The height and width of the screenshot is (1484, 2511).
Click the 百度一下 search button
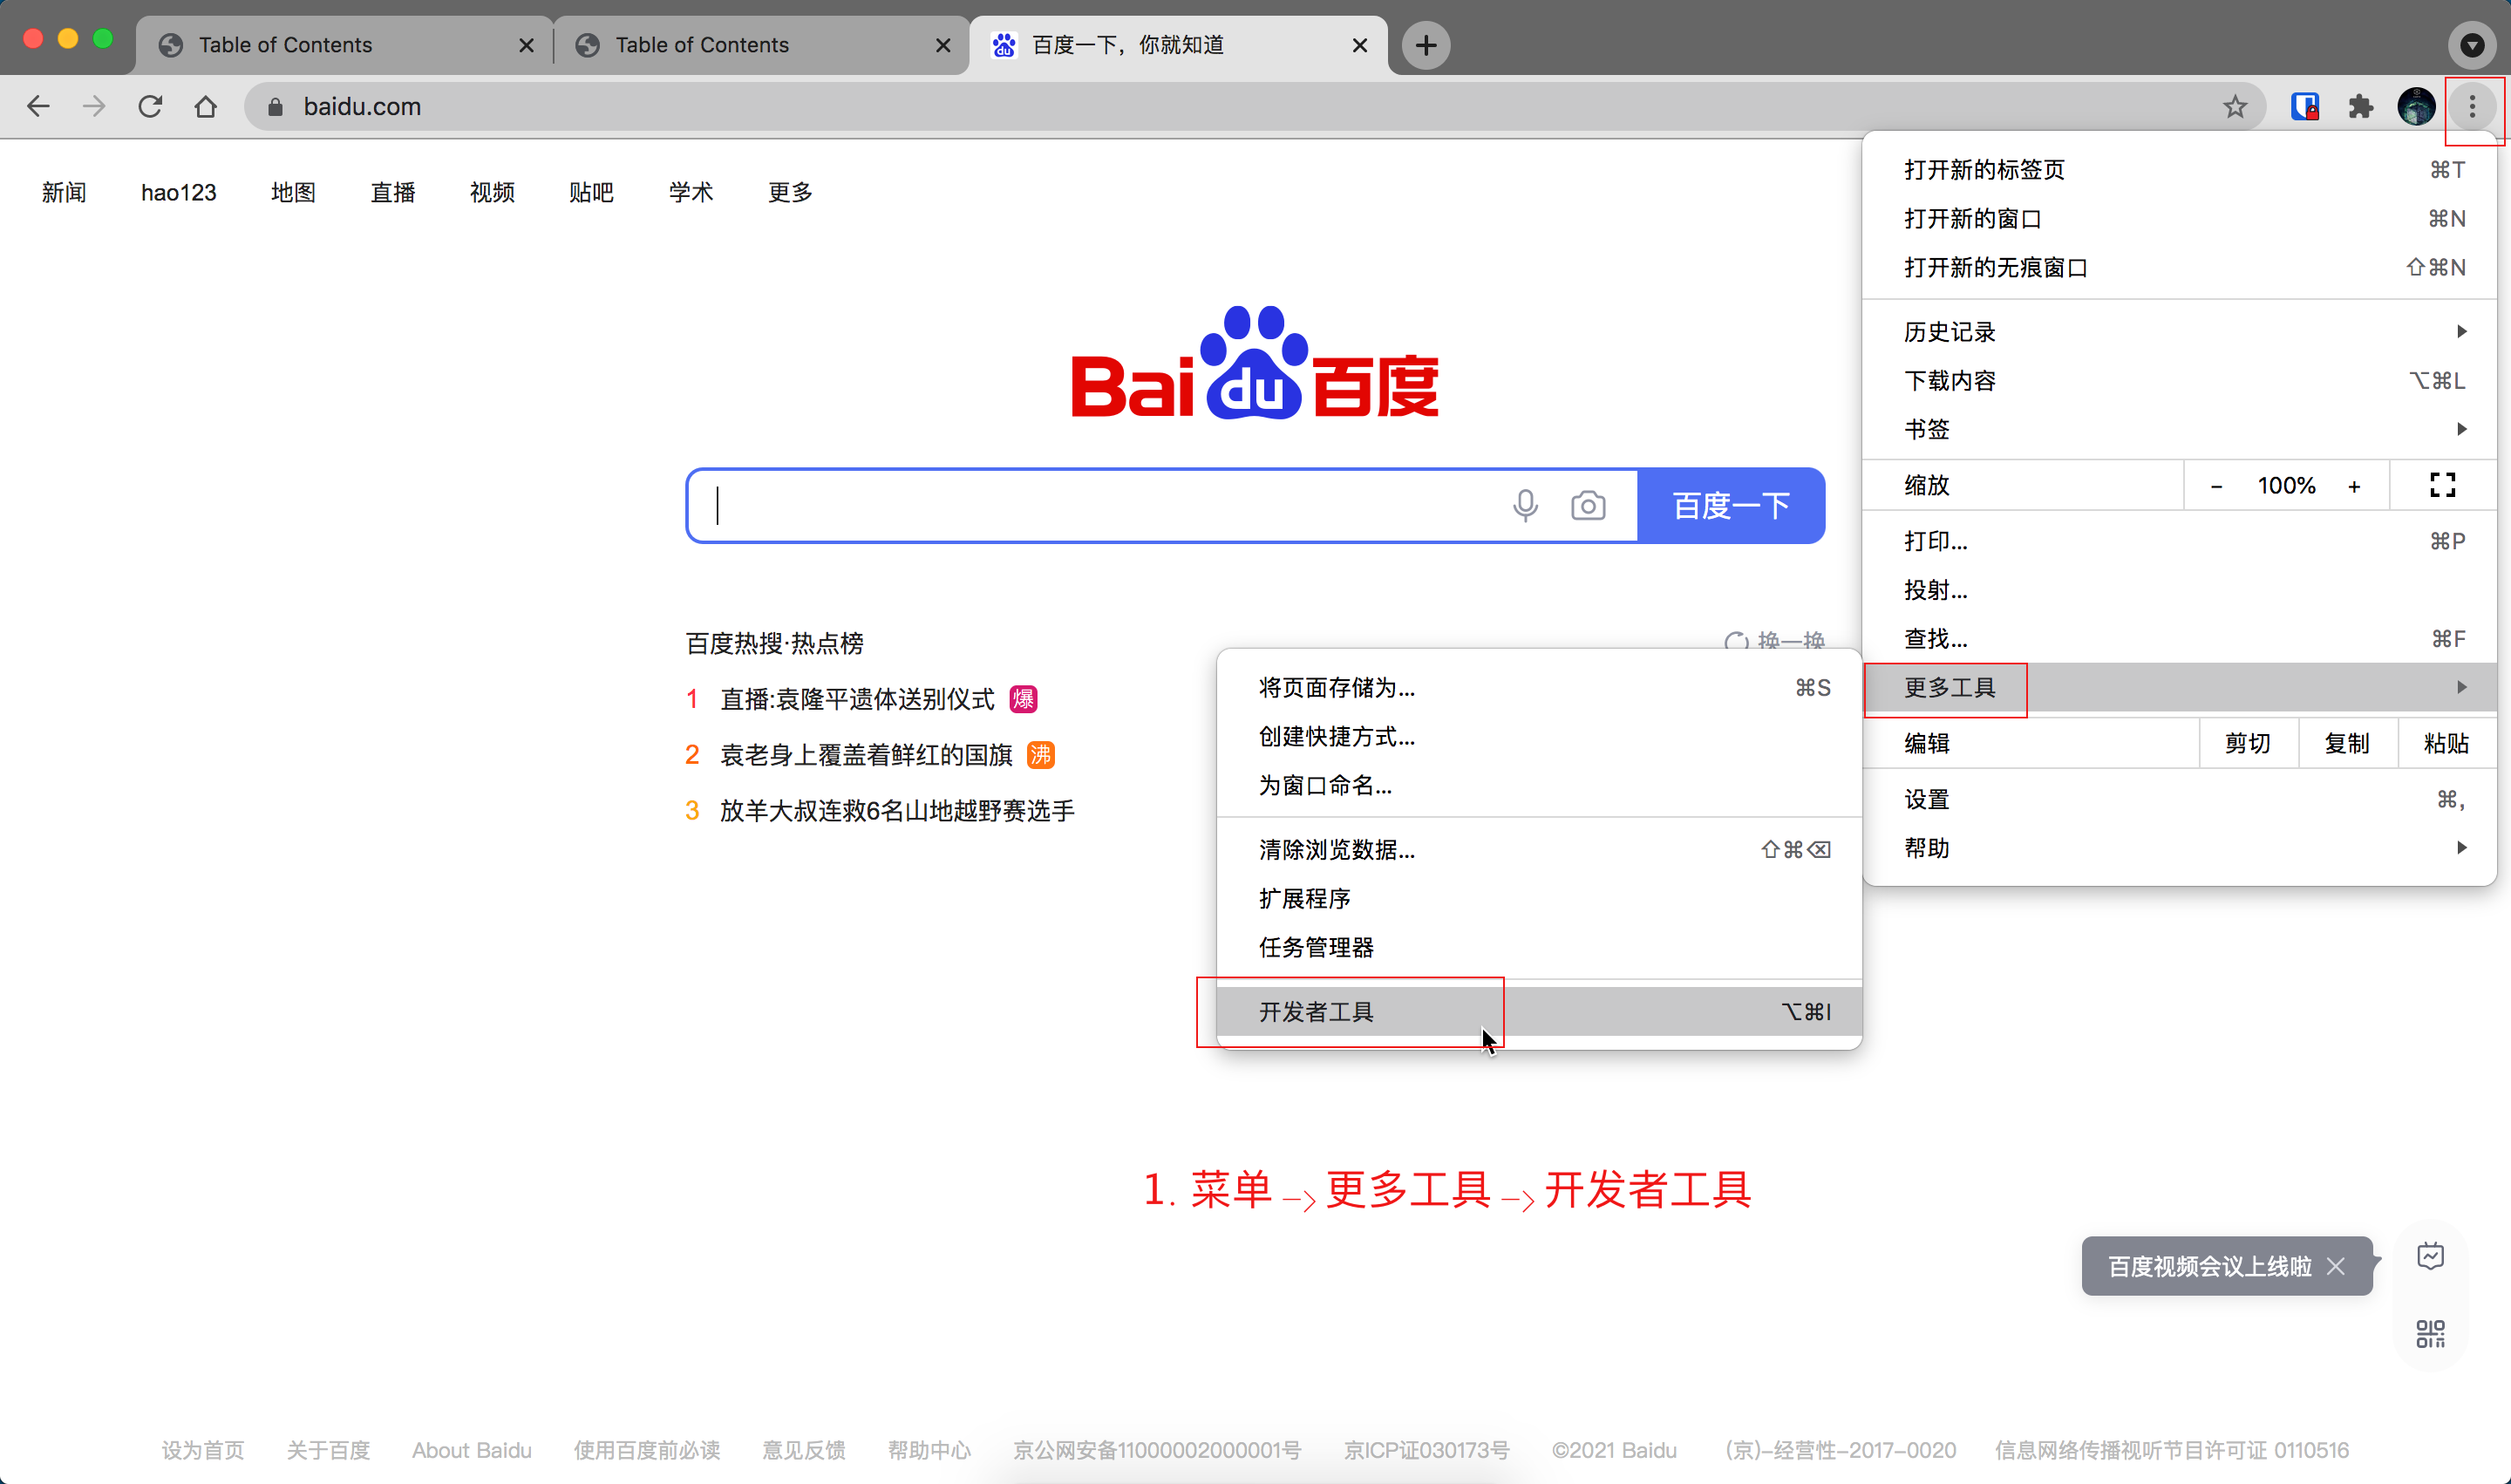tap(1731, 506)
